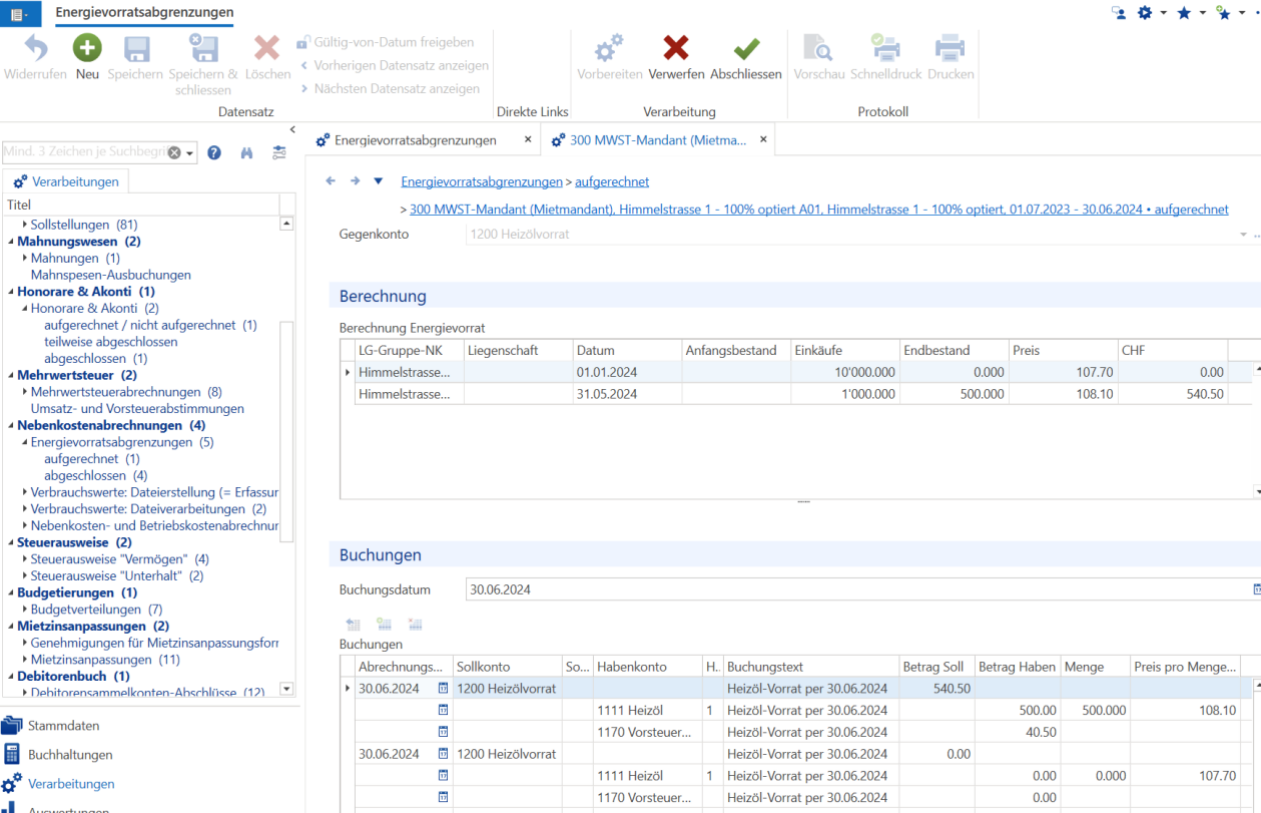Navigate back with the breadcrumb left arrow

pos(331,181)
